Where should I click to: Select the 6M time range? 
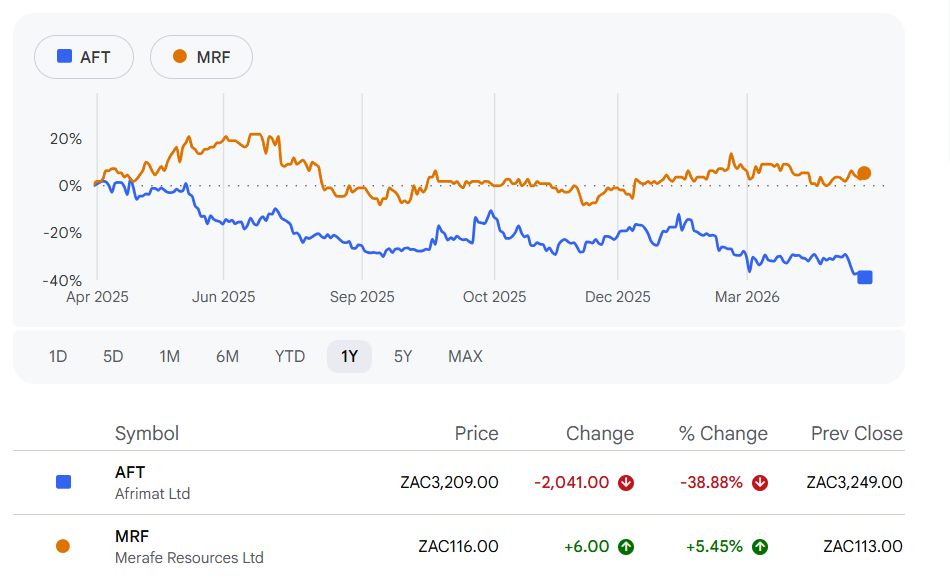pos(227,356)
